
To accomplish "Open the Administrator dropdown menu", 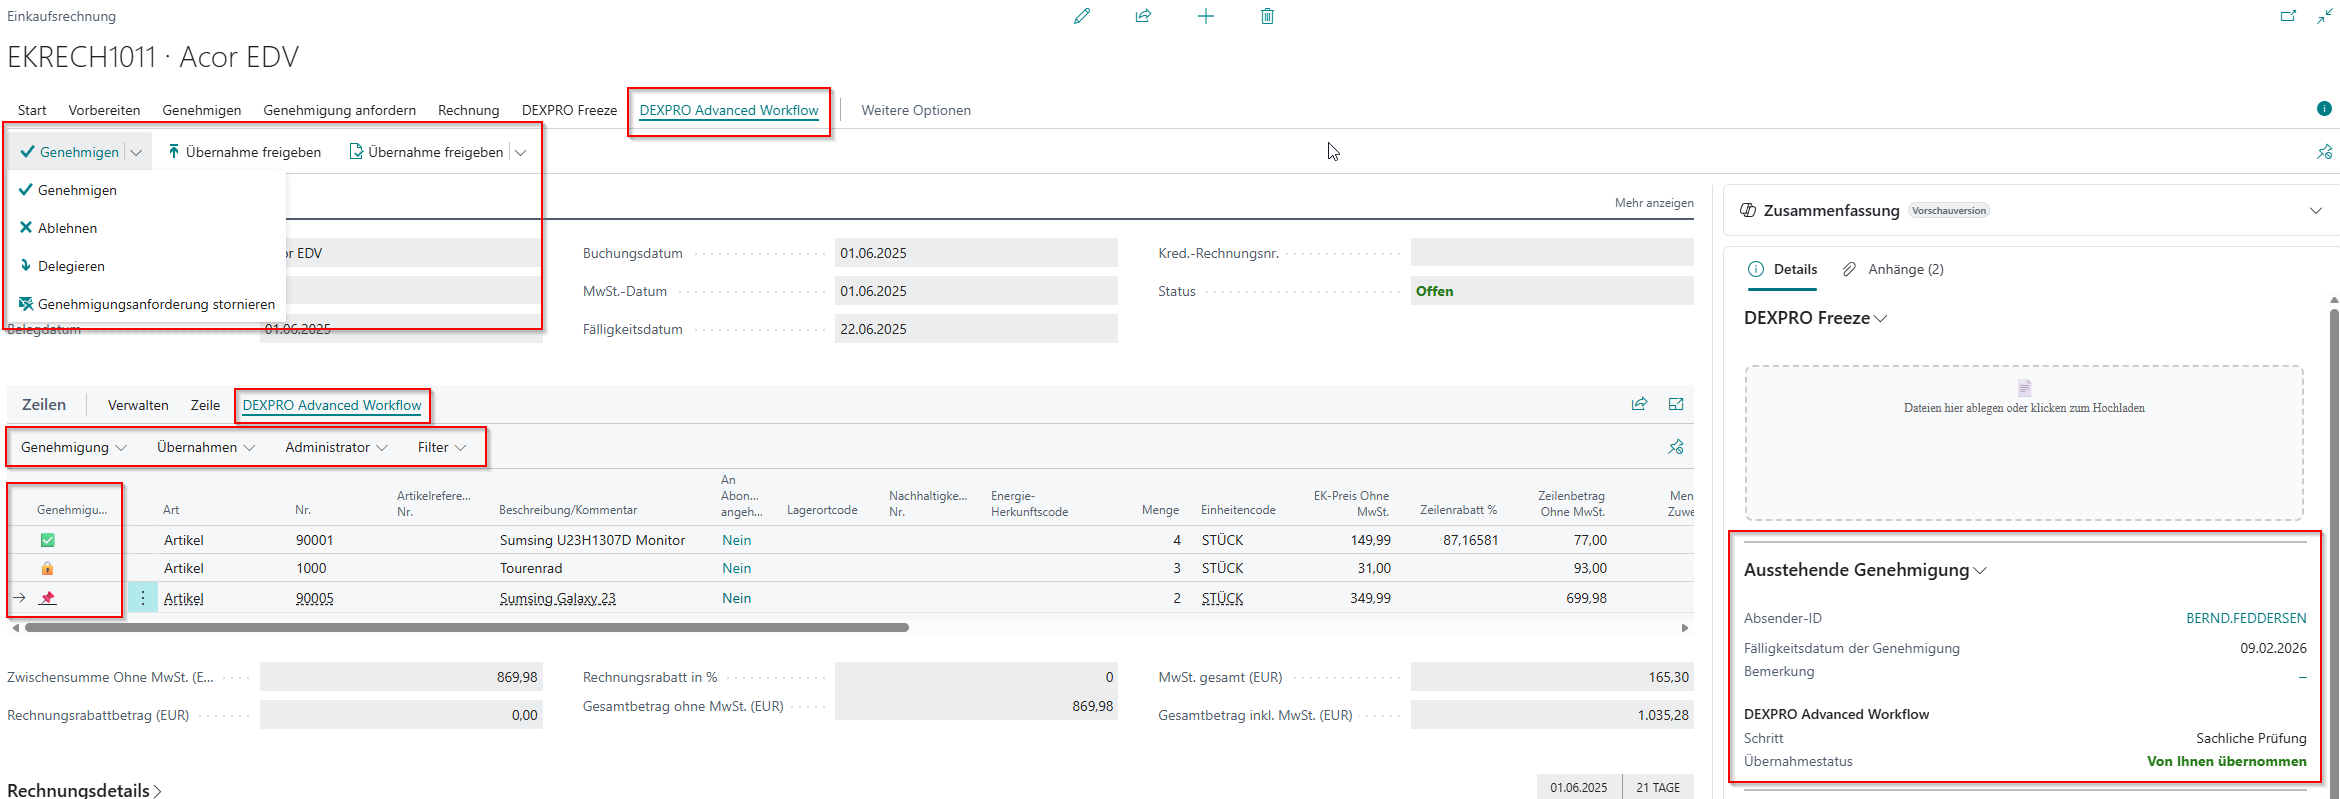I will [336, 447].
